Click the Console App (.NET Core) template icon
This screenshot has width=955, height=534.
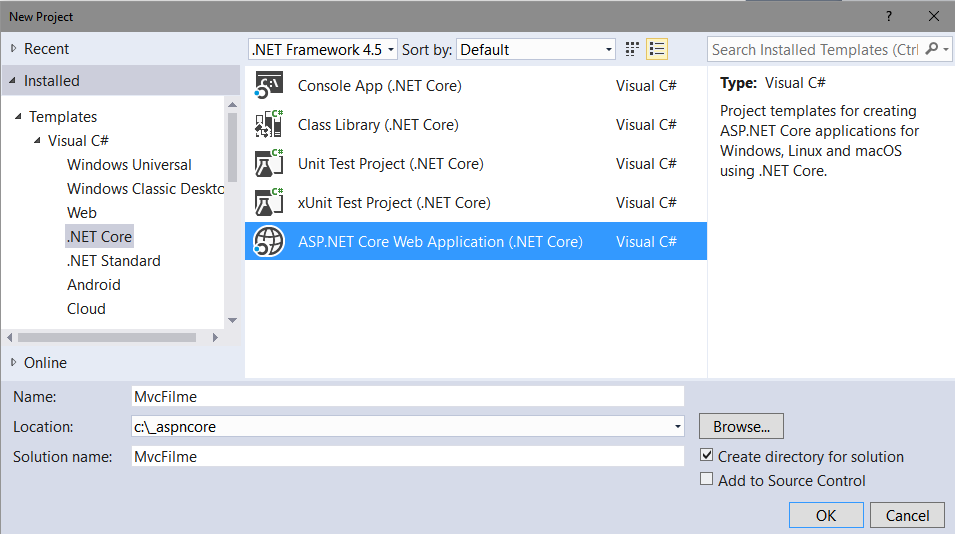click(269, 85)
